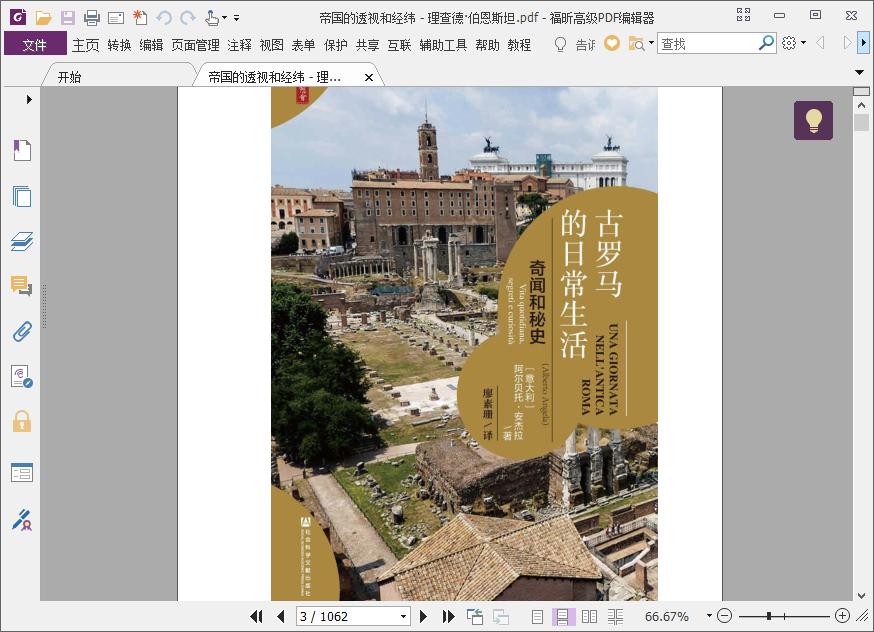This screenshot has height=632, width=874.
Task: Open the Comments panel icon
Action: click(x=22, y=286)
